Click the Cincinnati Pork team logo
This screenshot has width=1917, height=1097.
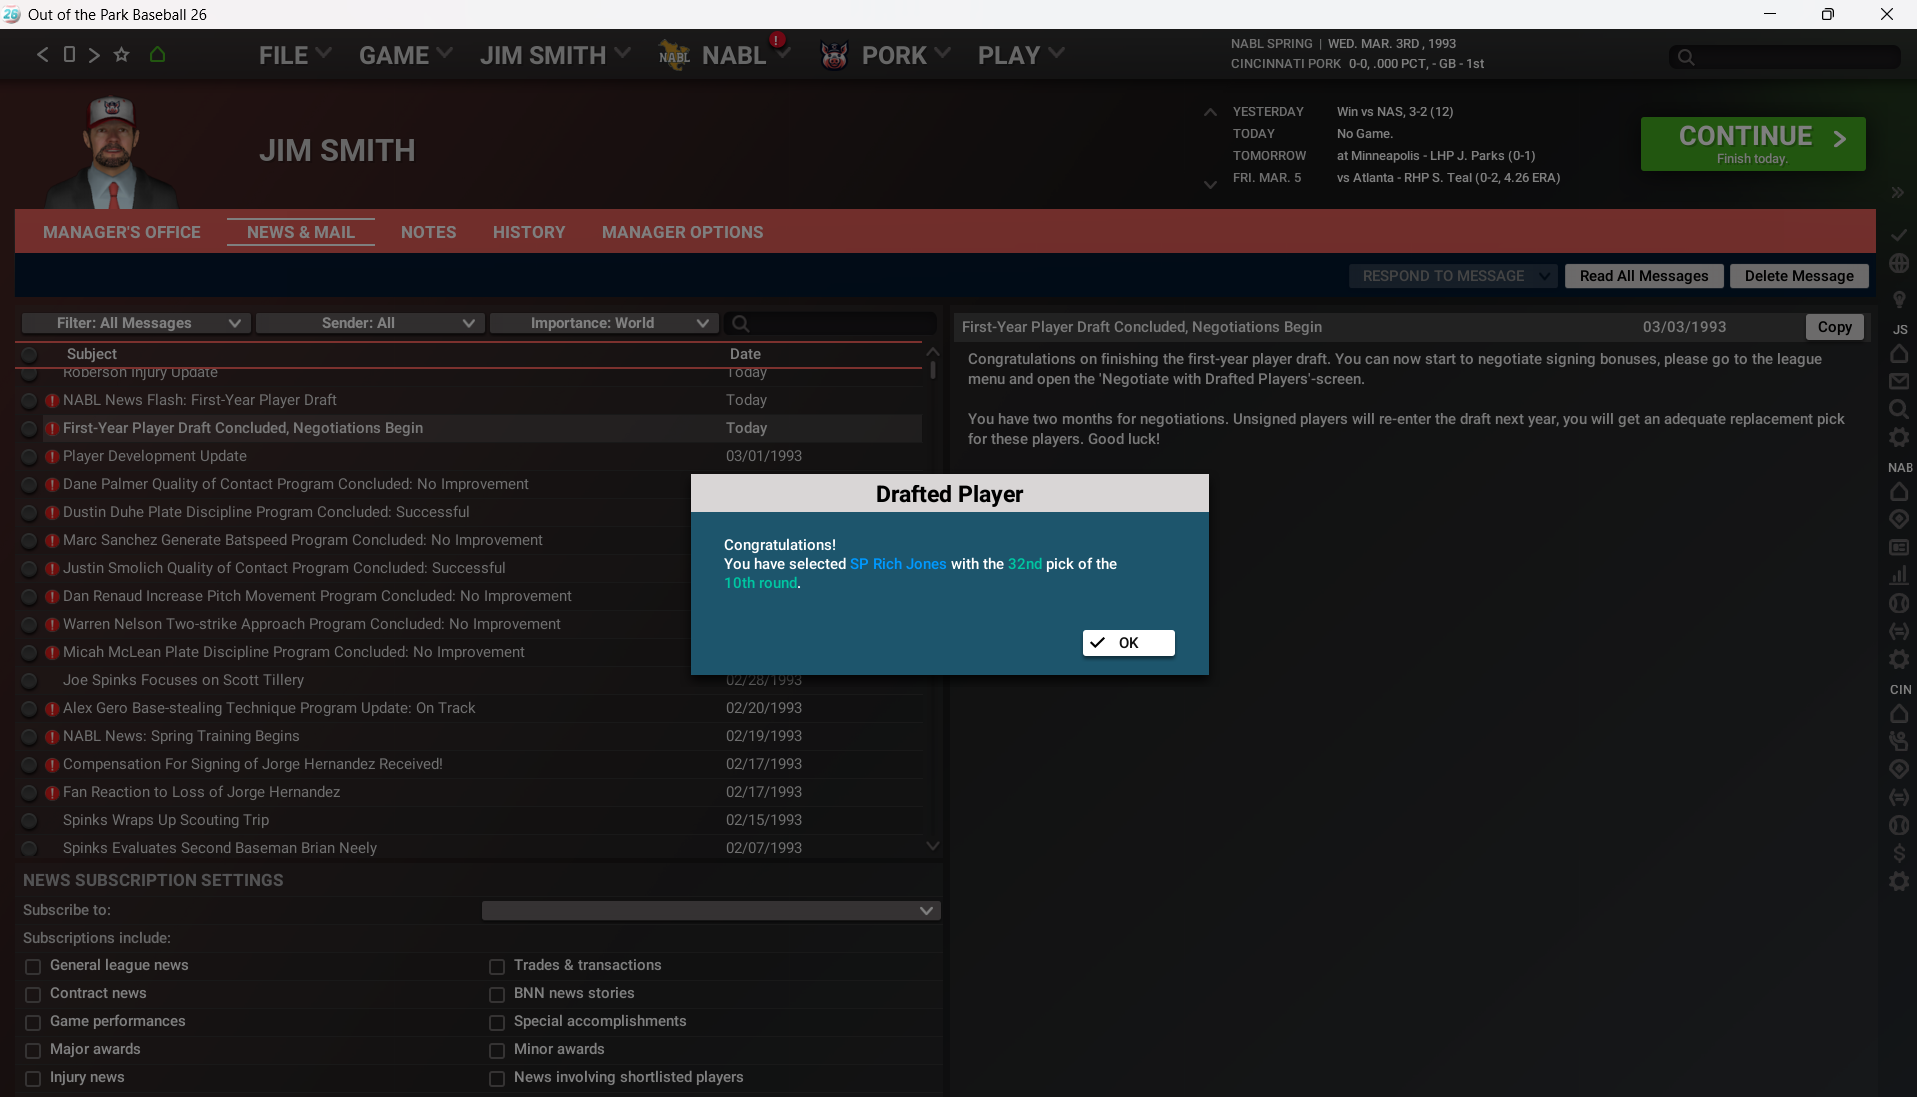pos(834,56)
